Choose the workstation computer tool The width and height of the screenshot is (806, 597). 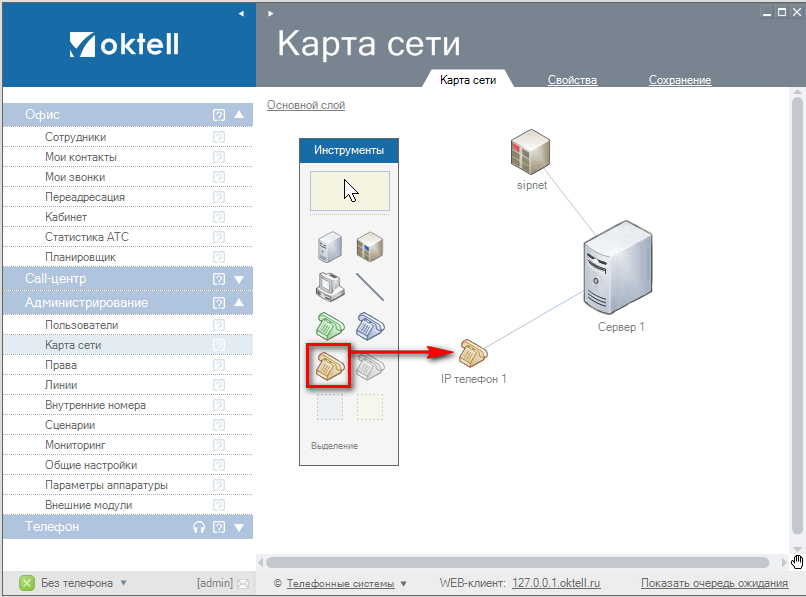click(x=329, y=286)
